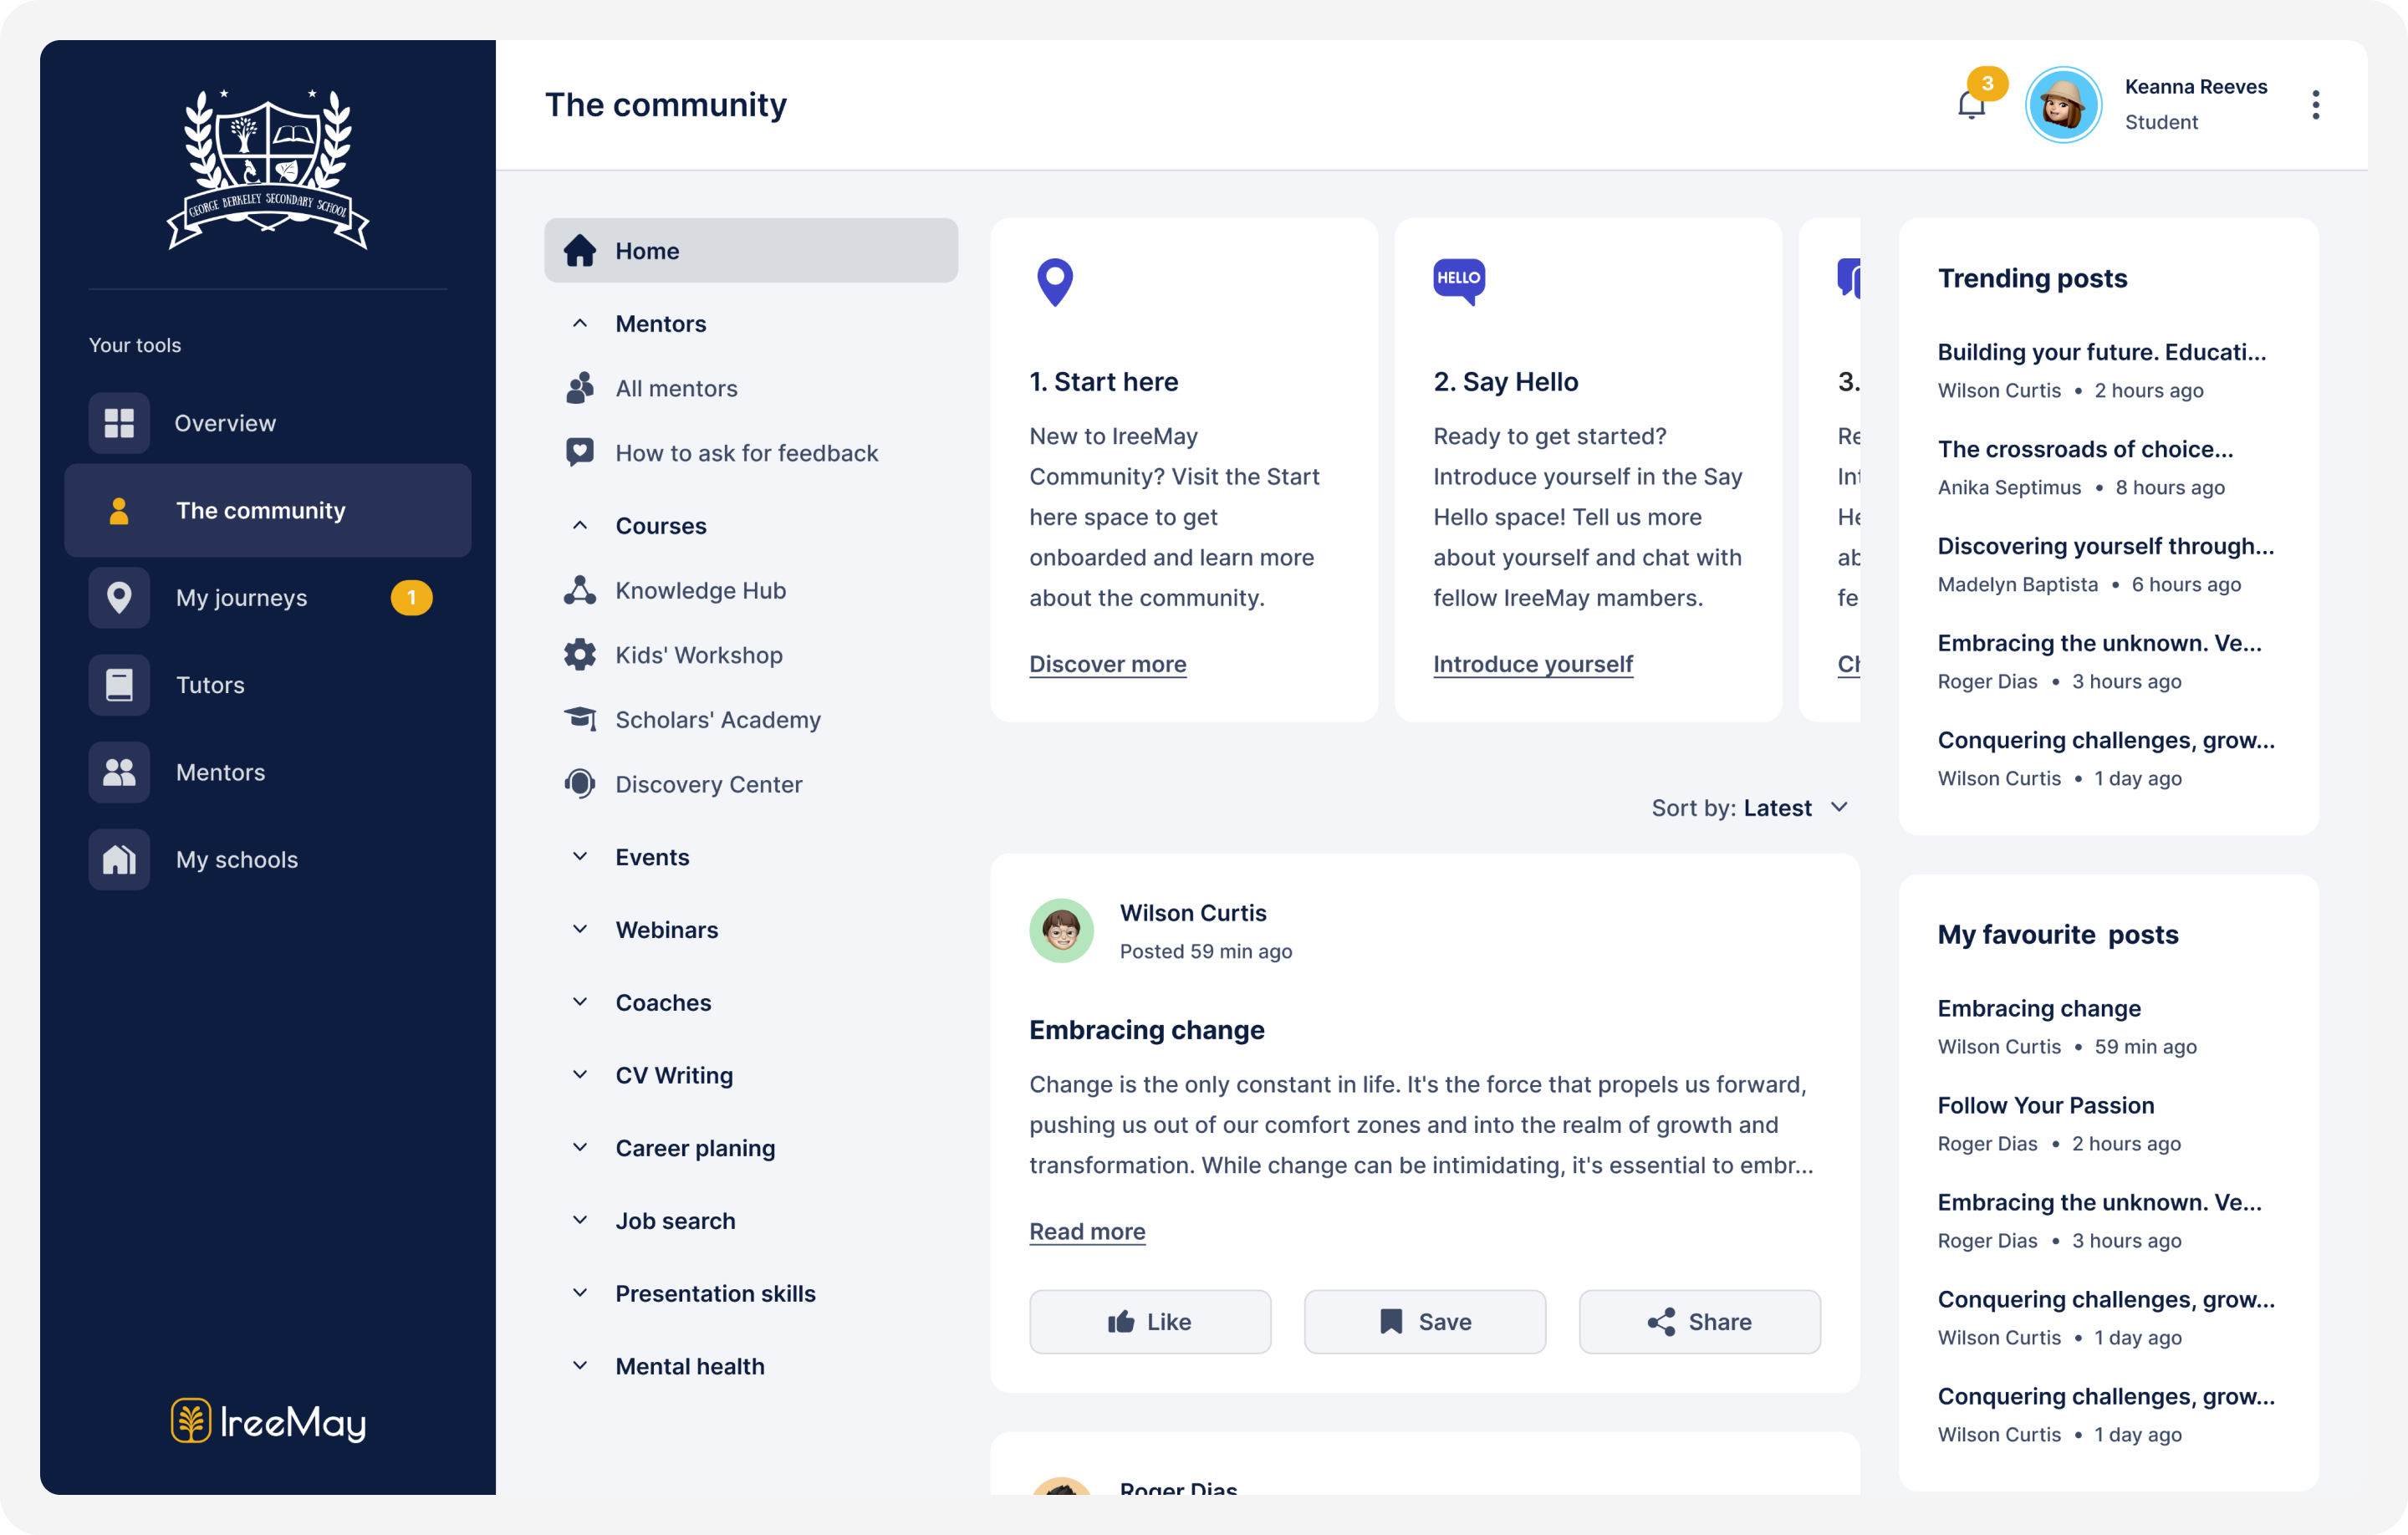The image size is (2408, 1535).
Task: Open Embracing the unknown in Trending posts
Action: coord(2099,643)
